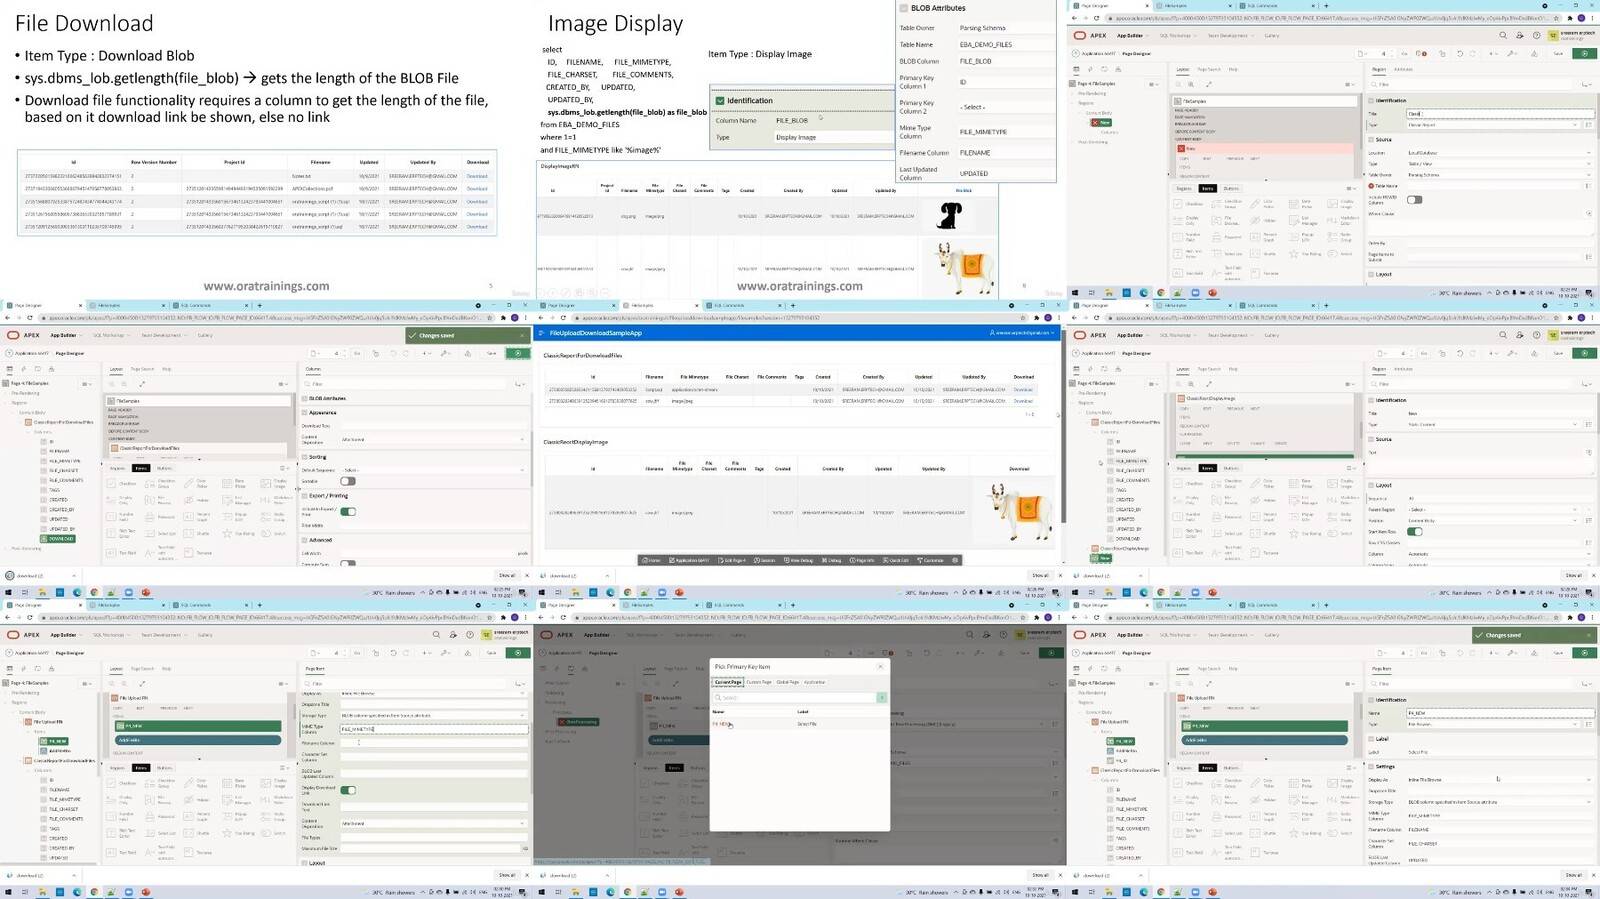Click Edit Page 4 on developer toolbar
This screenshot has width=1600, height=899.
(x=731, y=560)
